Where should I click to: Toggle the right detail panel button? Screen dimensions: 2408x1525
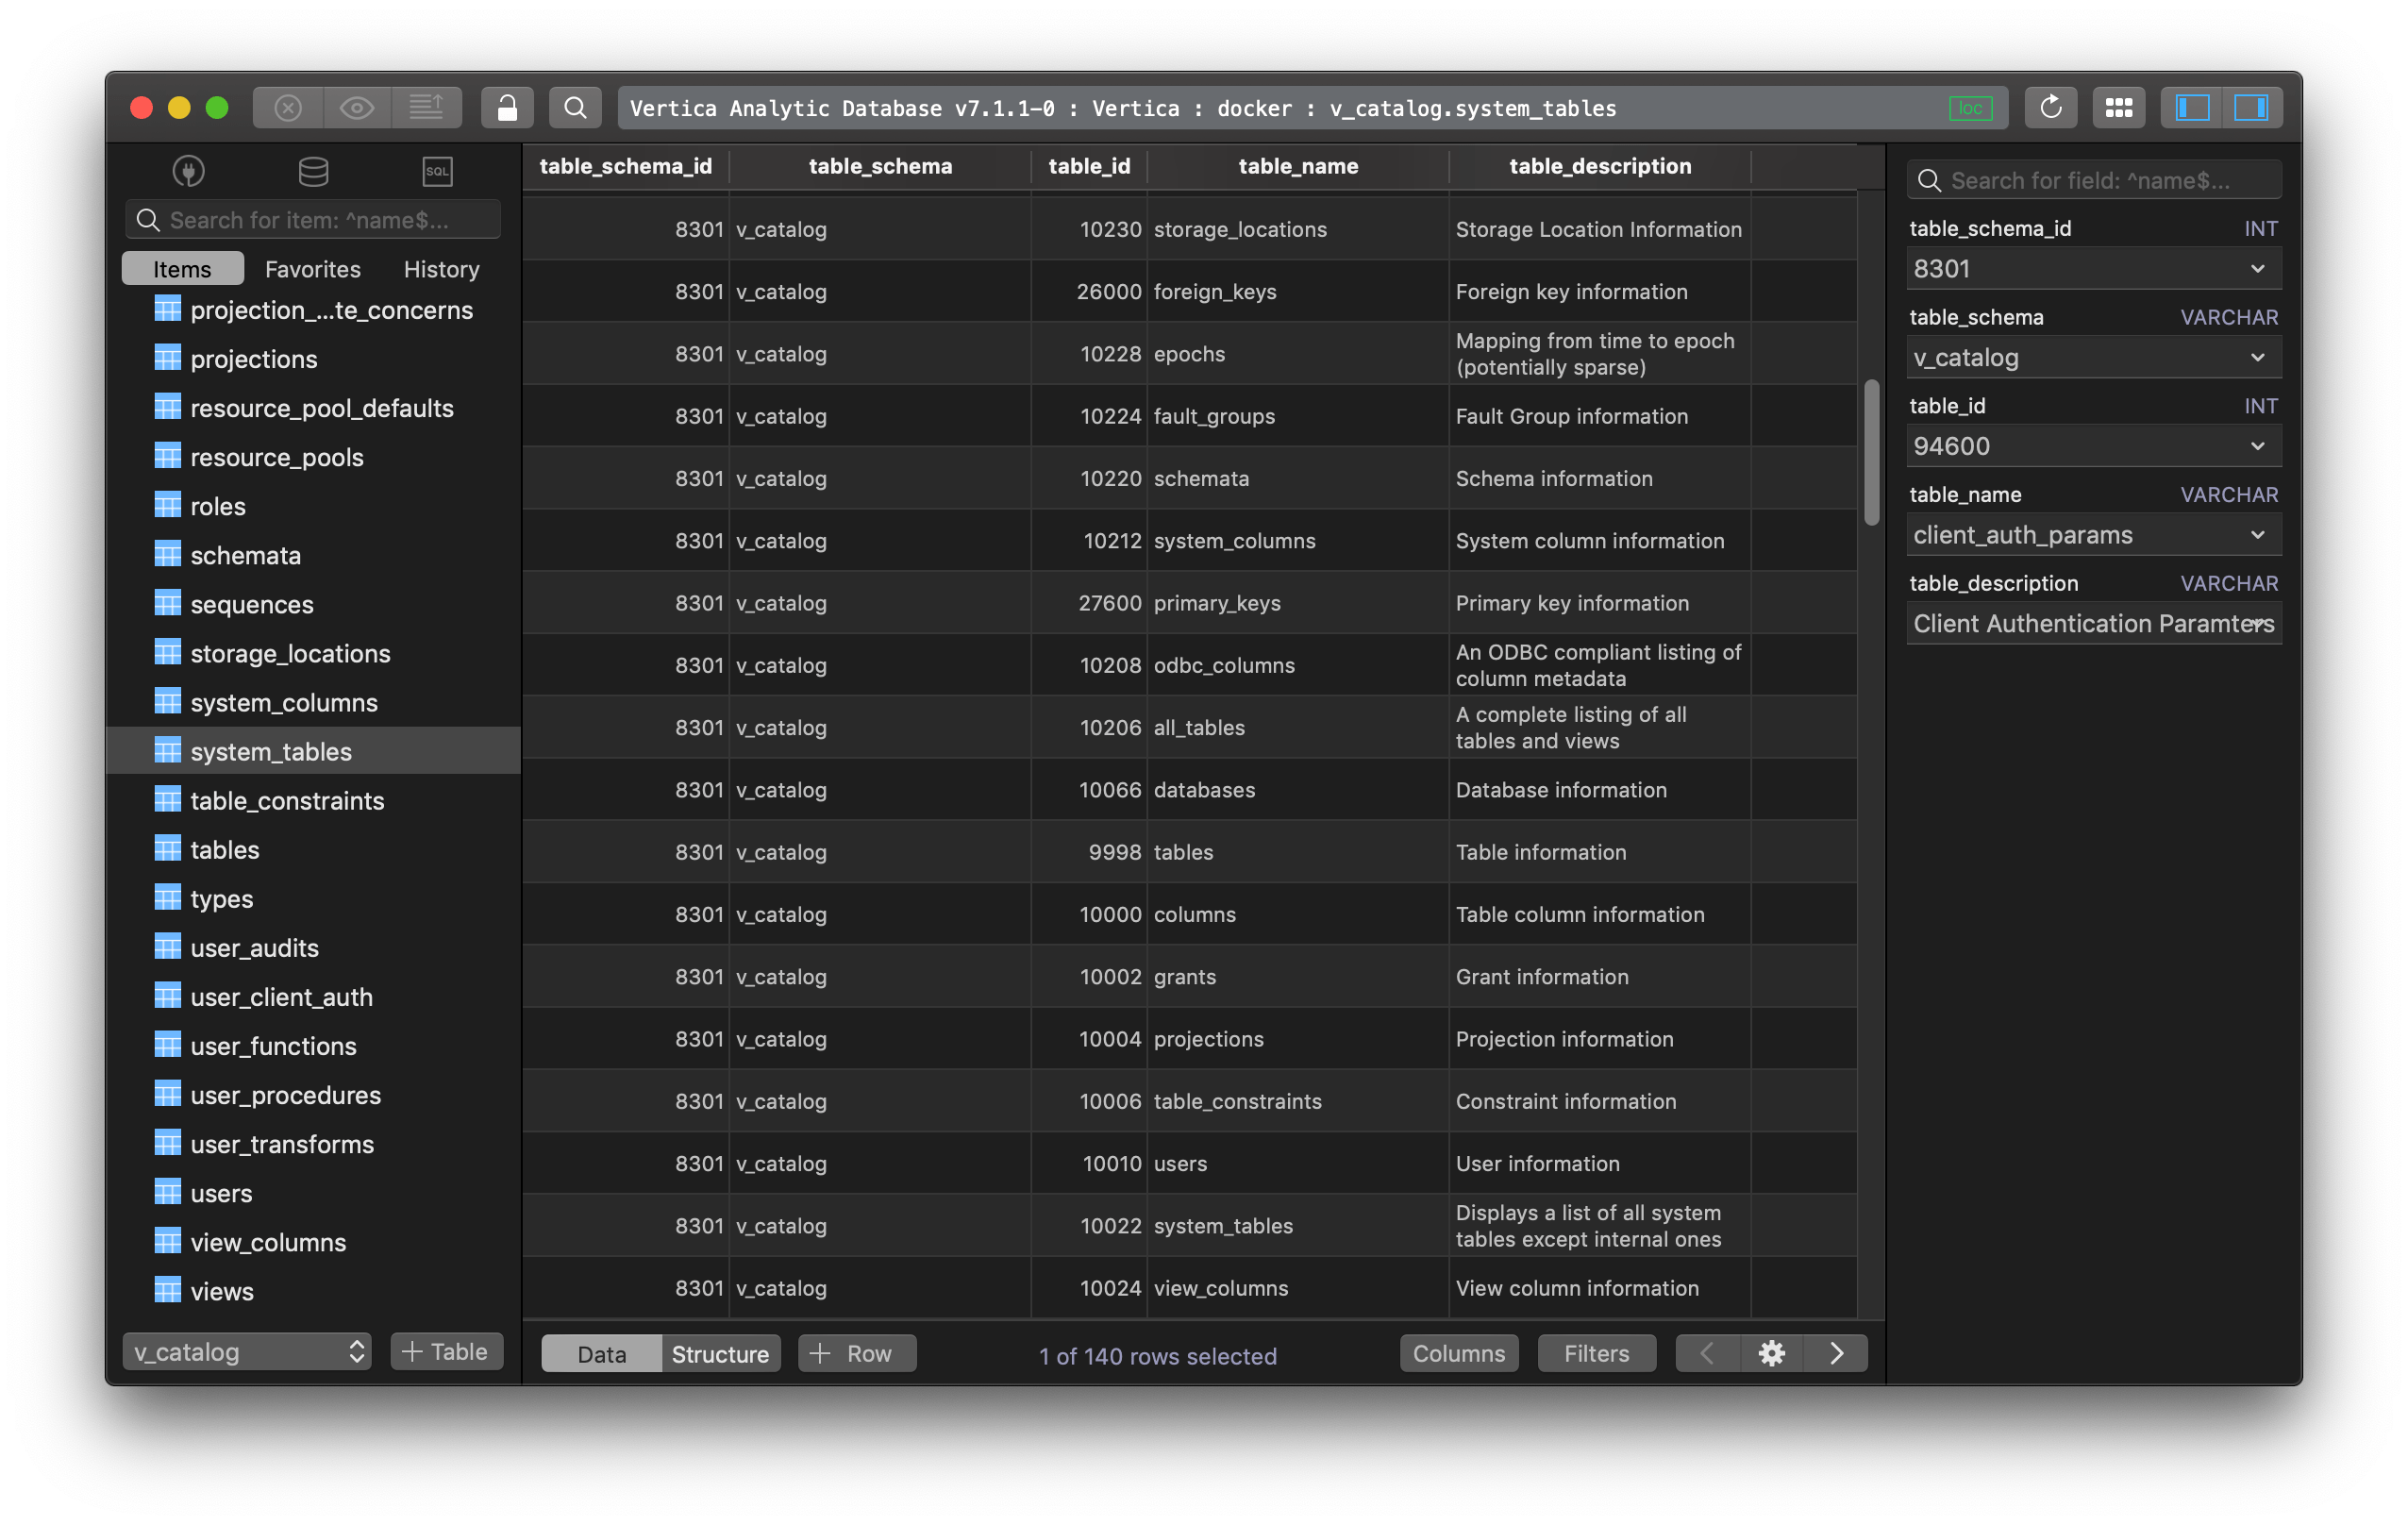point(2252,107)
